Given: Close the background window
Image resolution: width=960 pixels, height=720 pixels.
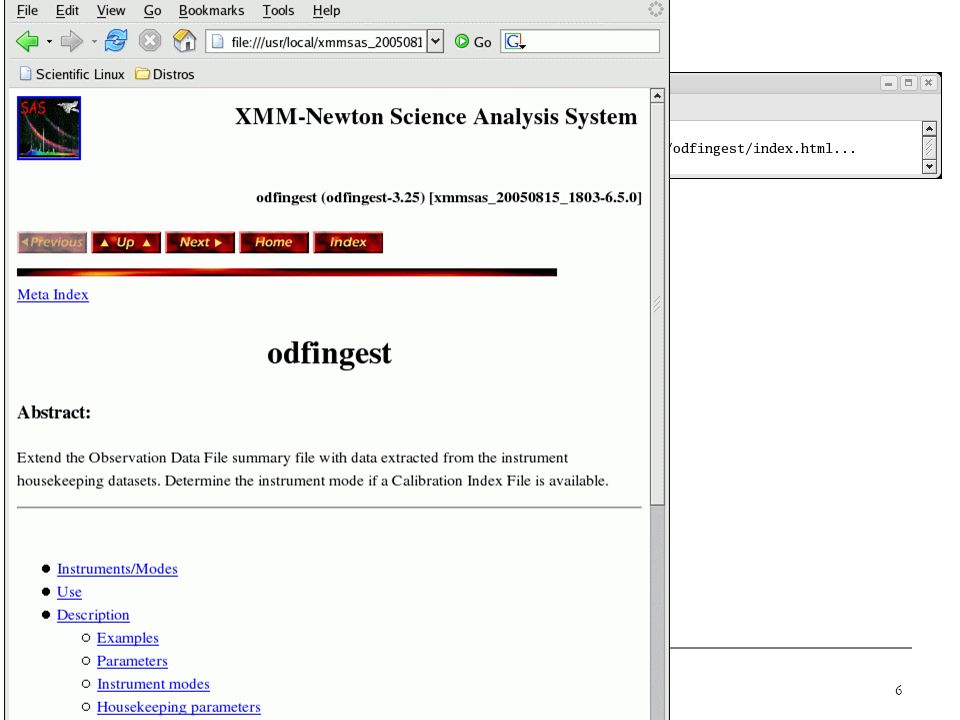Looking at the screenshot, I should [929, 83].
